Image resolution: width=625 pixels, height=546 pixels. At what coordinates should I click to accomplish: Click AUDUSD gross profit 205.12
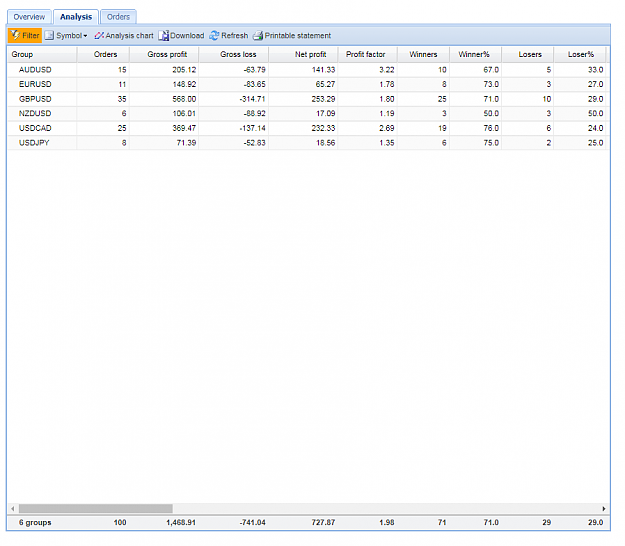point(184,70)
